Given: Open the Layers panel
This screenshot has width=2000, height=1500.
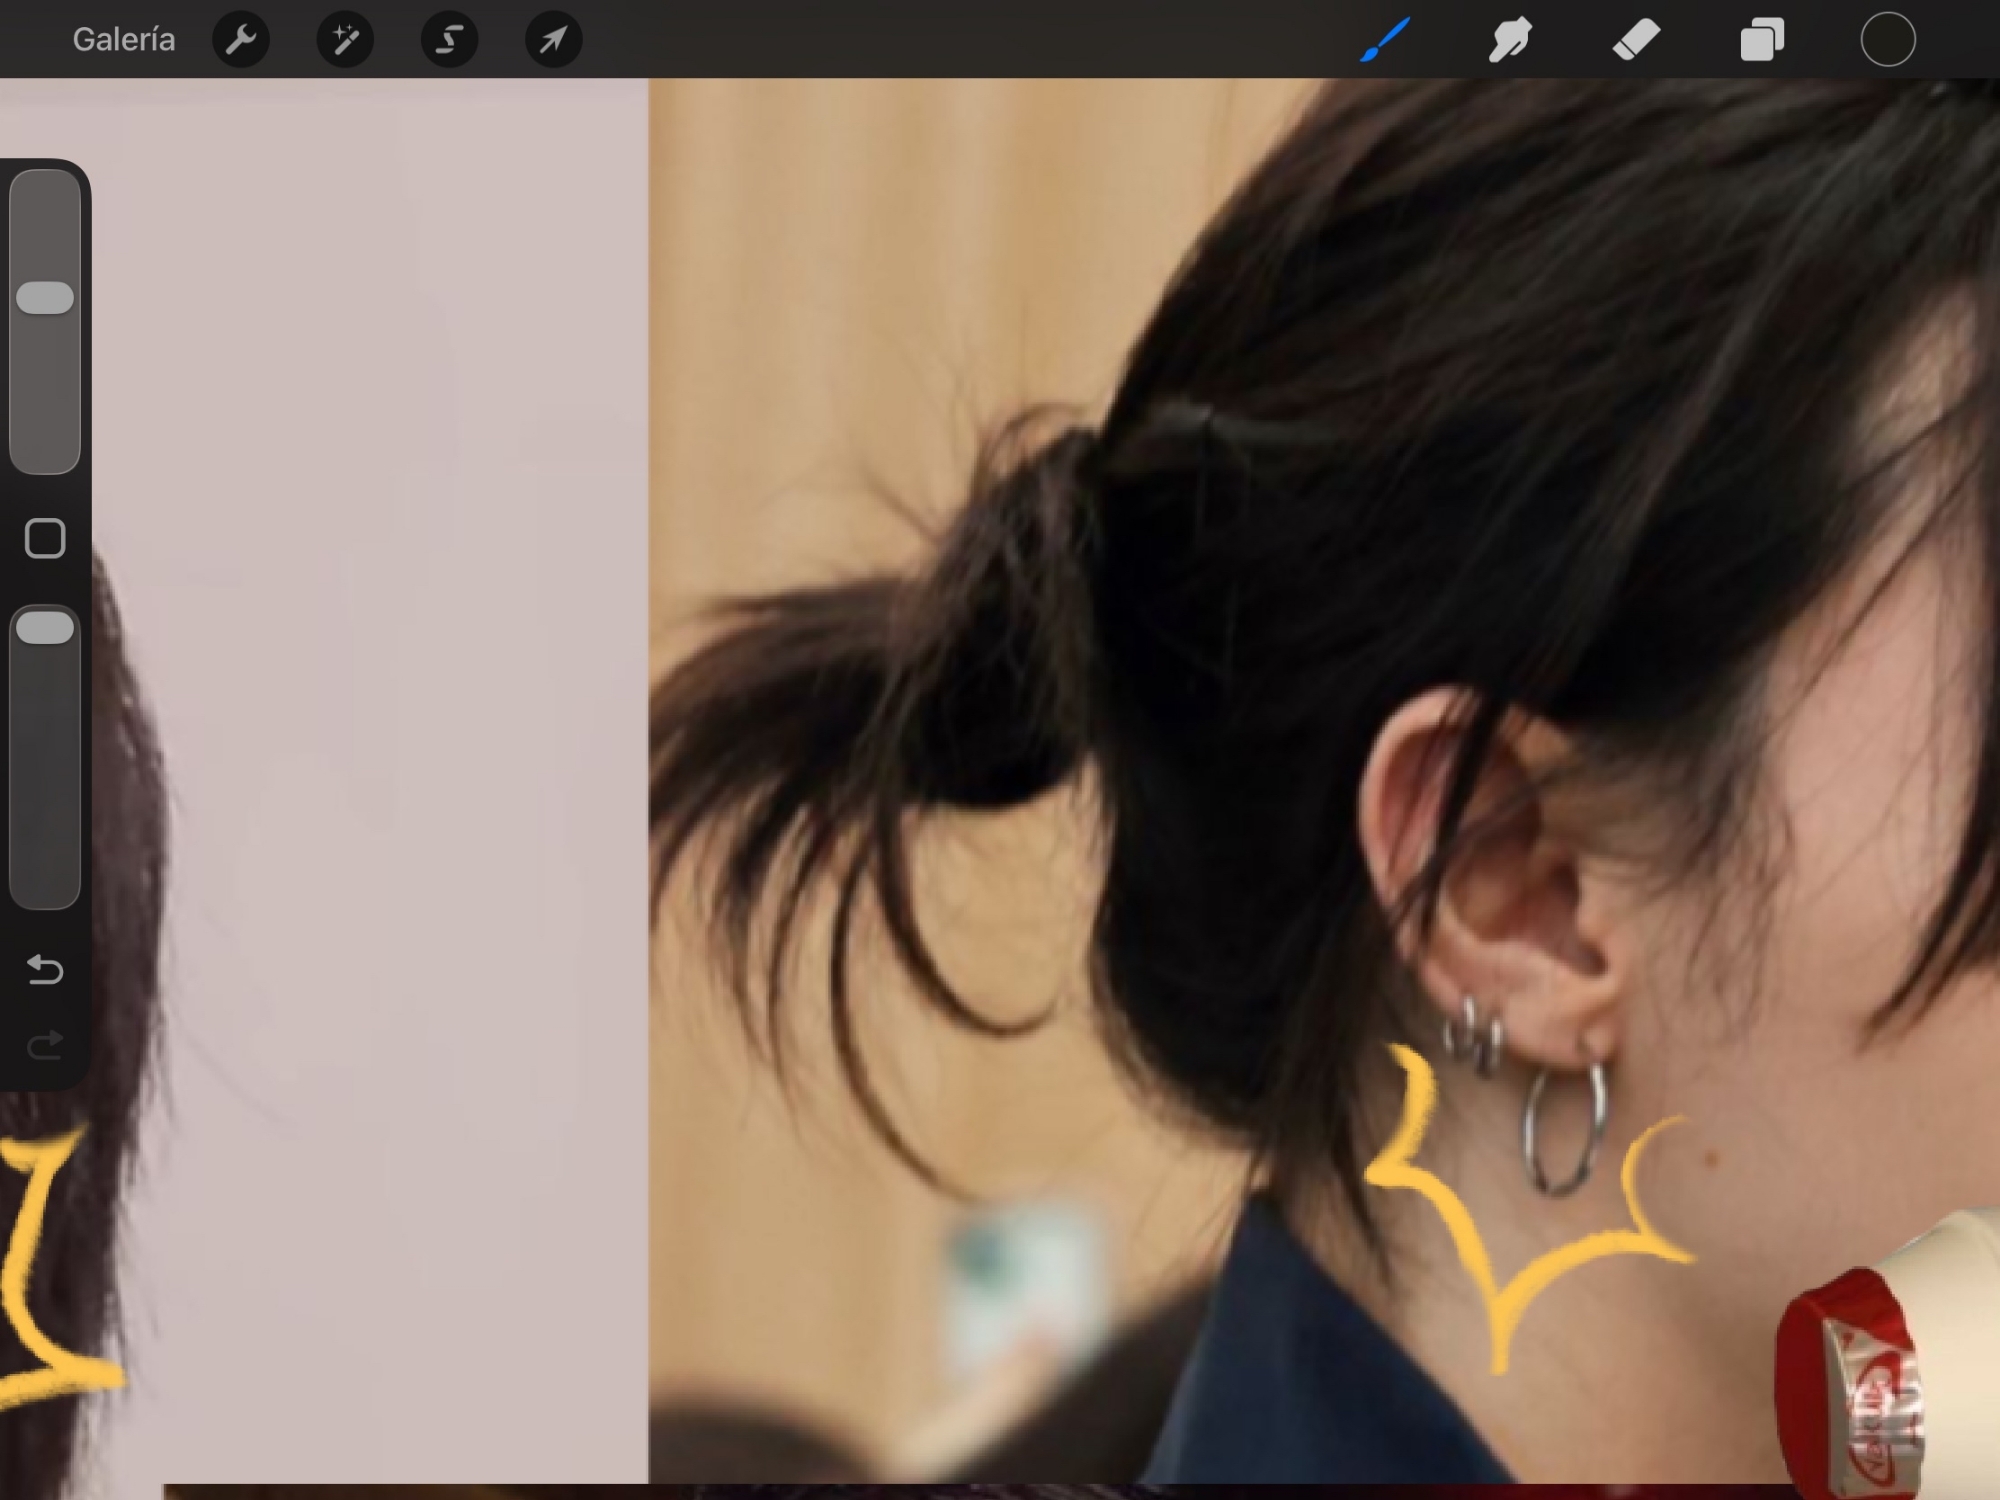Looking at the screenshot, I should (x=1762, y=40).
